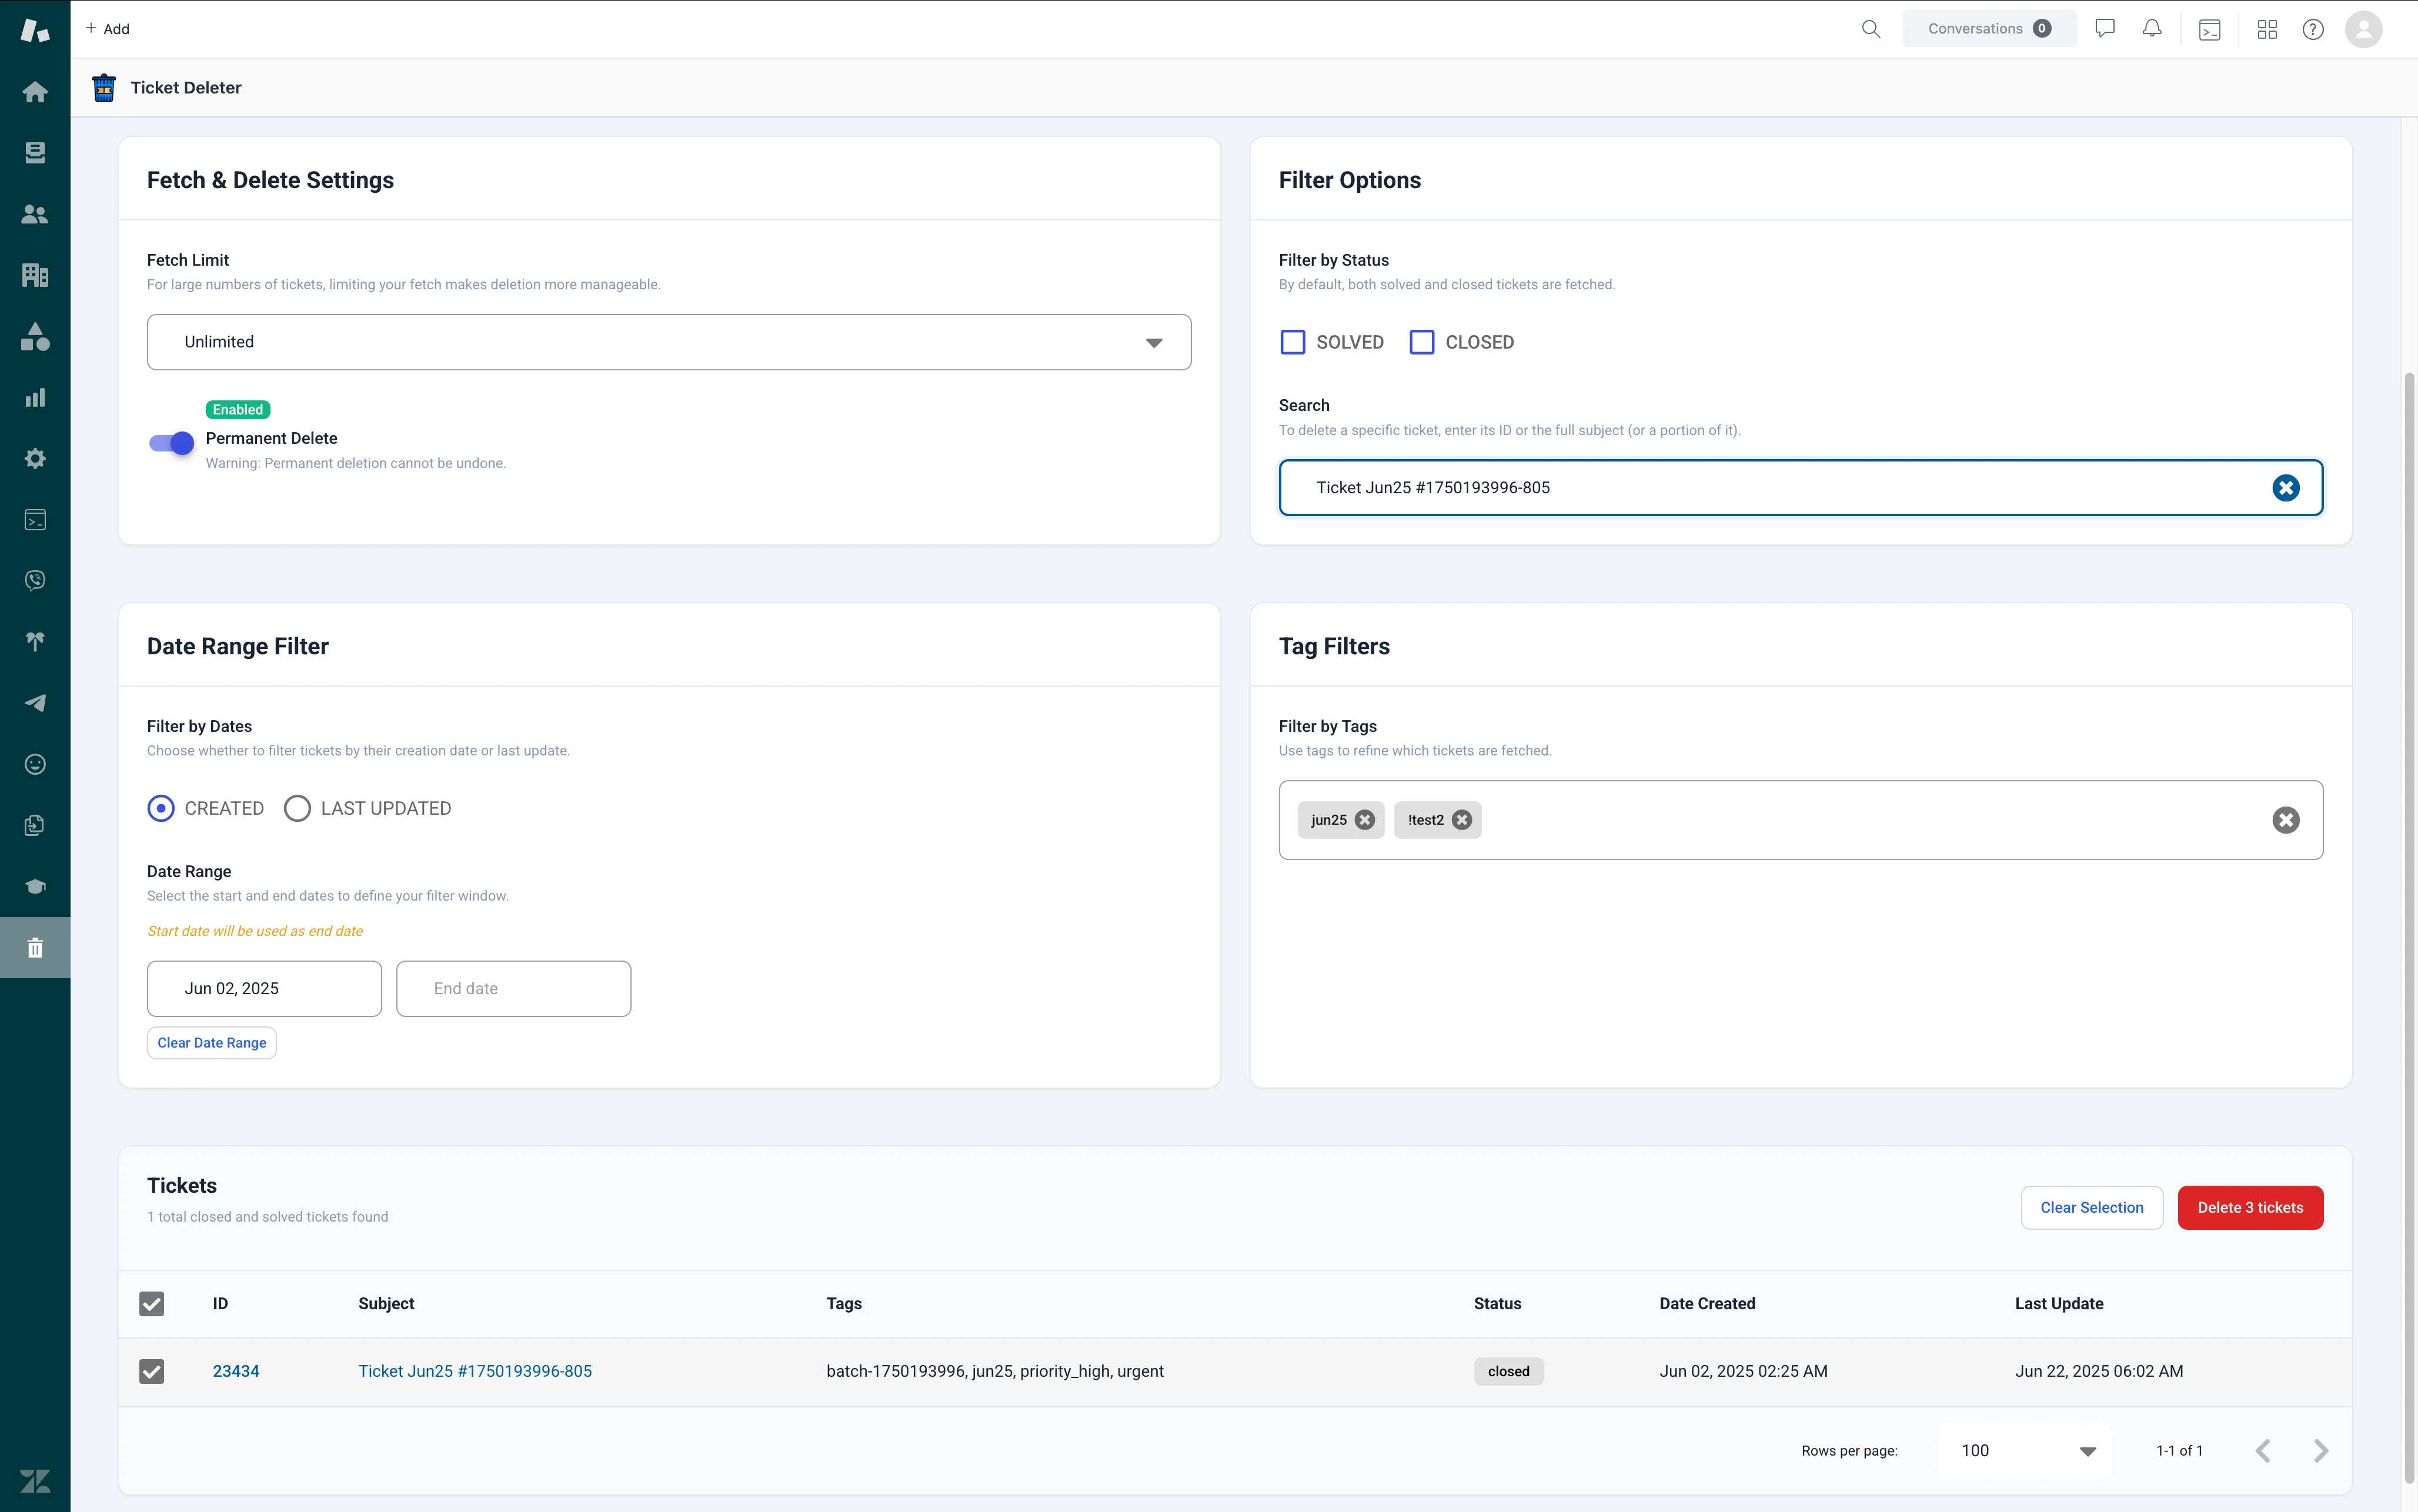Open the Customers sidebar icon
This screenshot has width=2418, height=1512.
coord(35,214)
